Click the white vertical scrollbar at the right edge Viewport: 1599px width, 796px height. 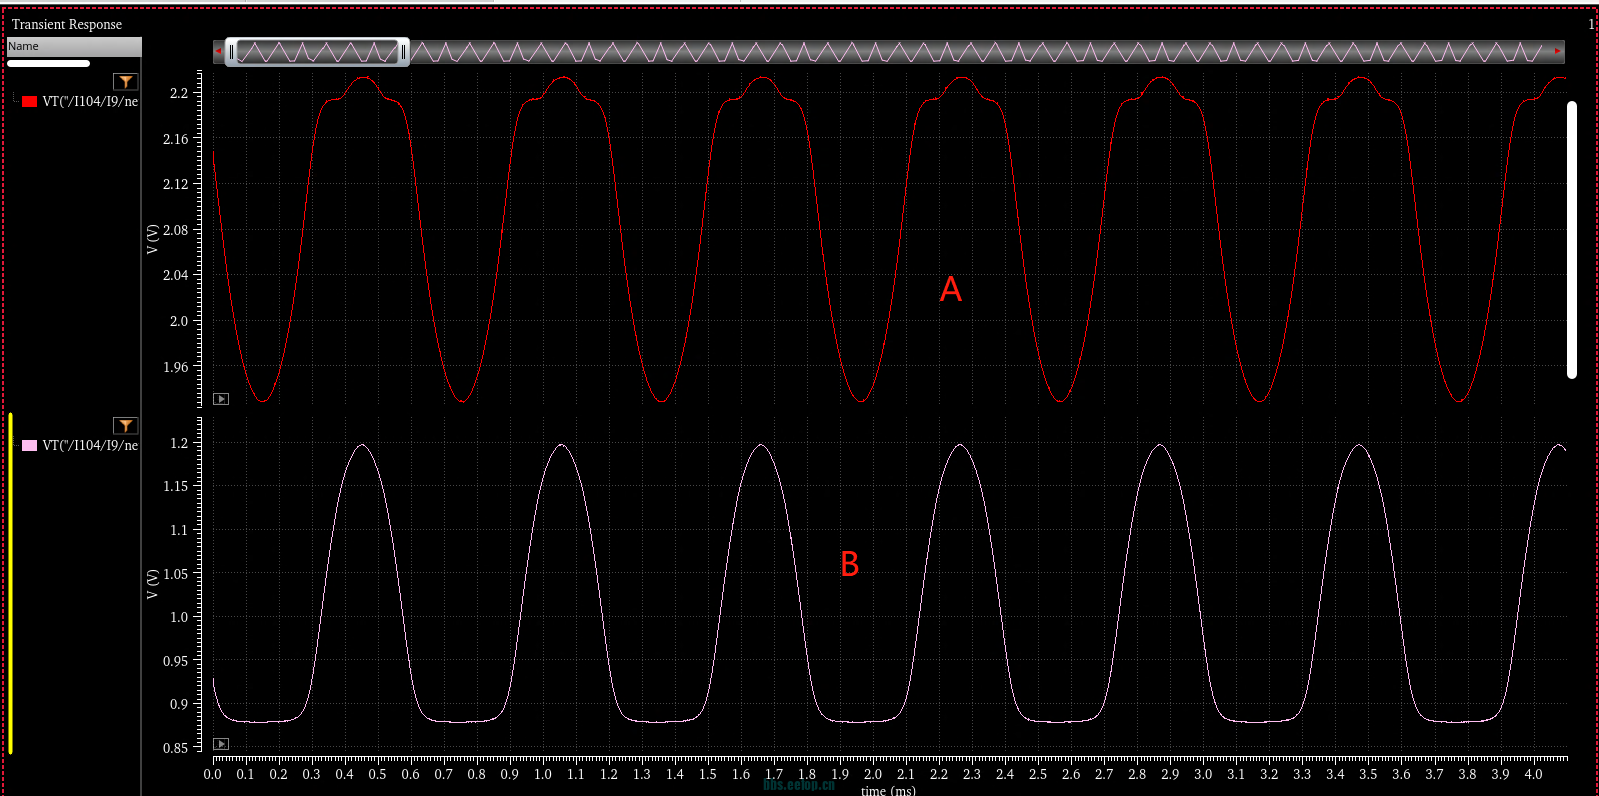click(1572, 240)
